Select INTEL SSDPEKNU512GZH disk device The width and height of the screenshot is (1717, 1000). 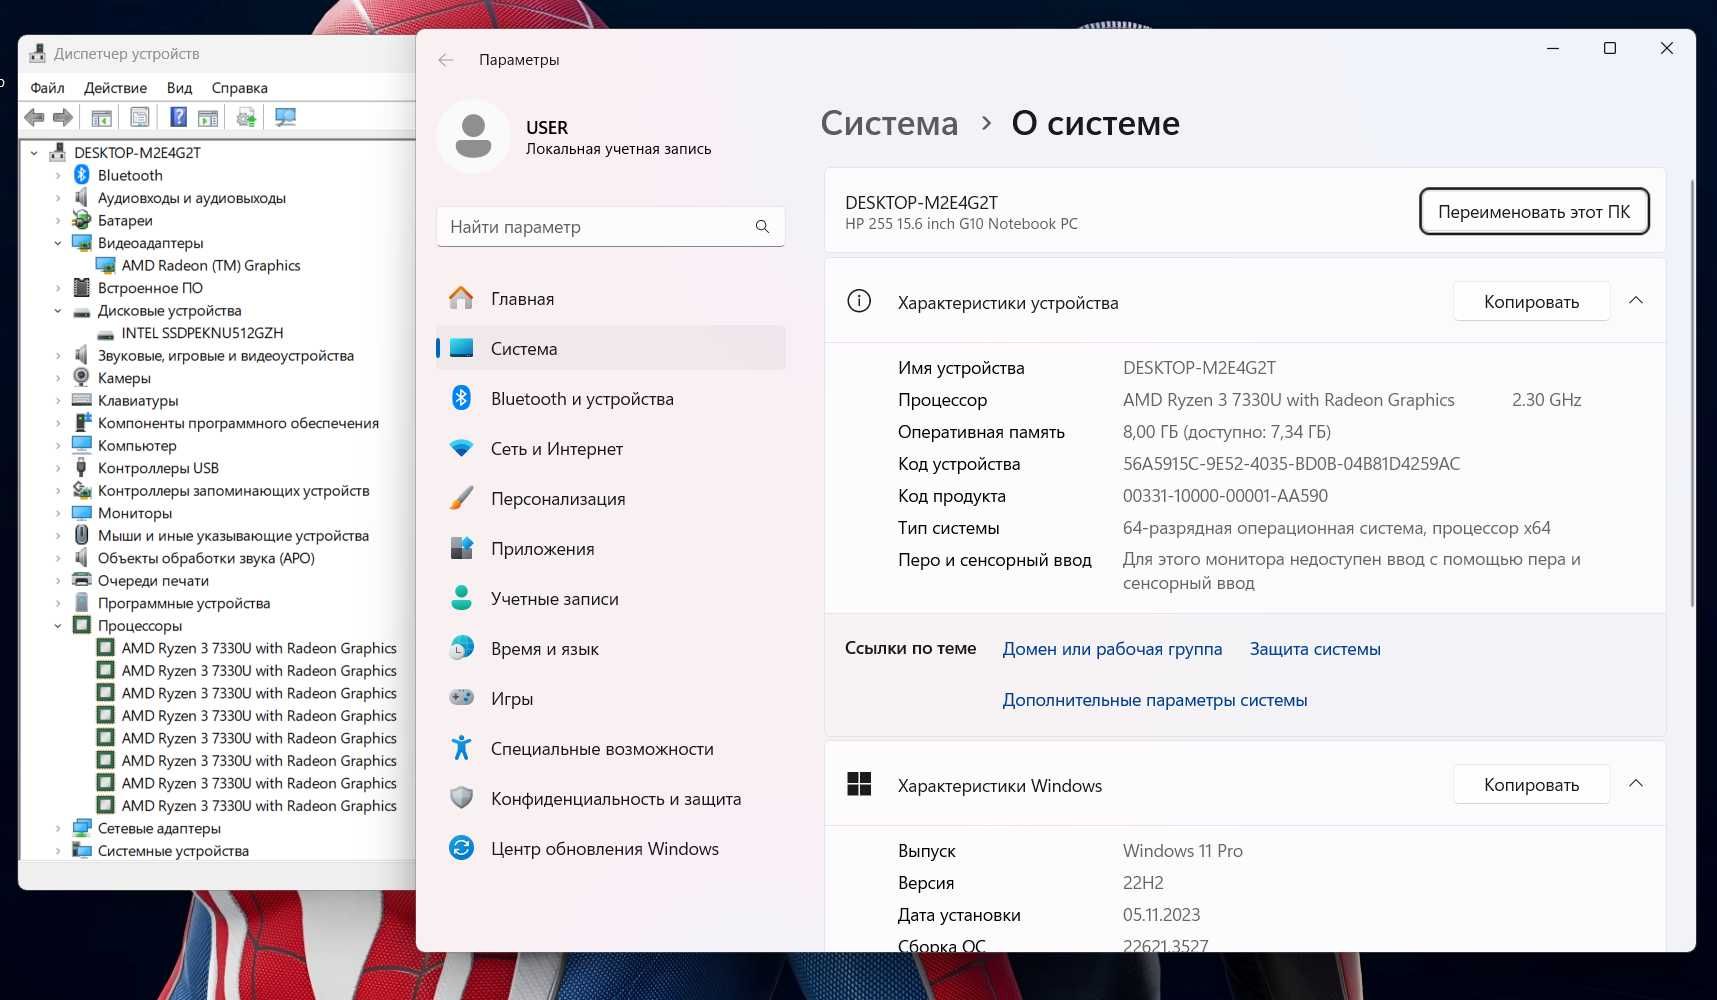tap(202, 333)
